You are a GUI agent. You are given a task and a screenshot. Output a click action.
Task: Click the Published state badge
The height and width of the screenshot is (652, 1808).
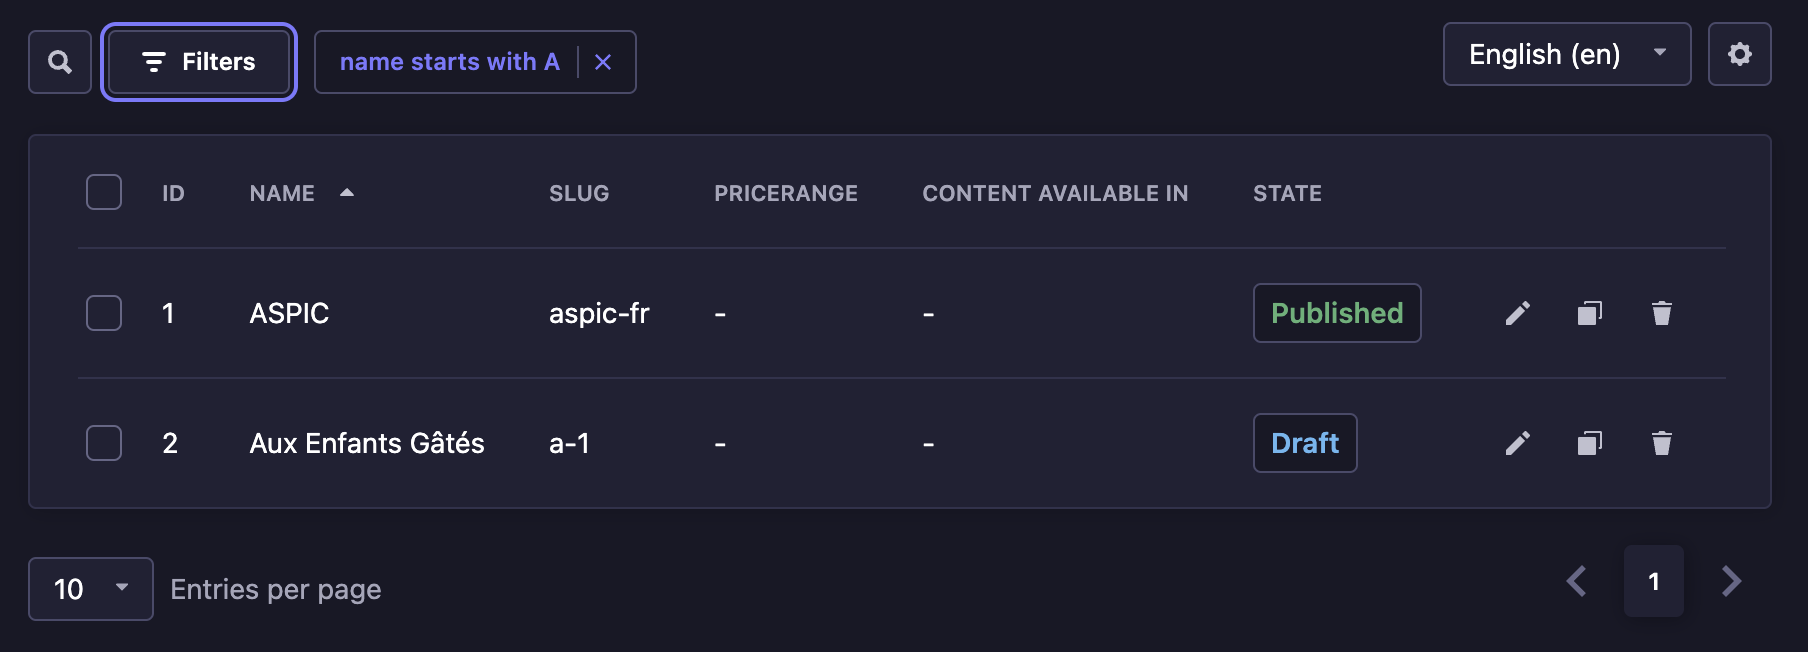1336,313
